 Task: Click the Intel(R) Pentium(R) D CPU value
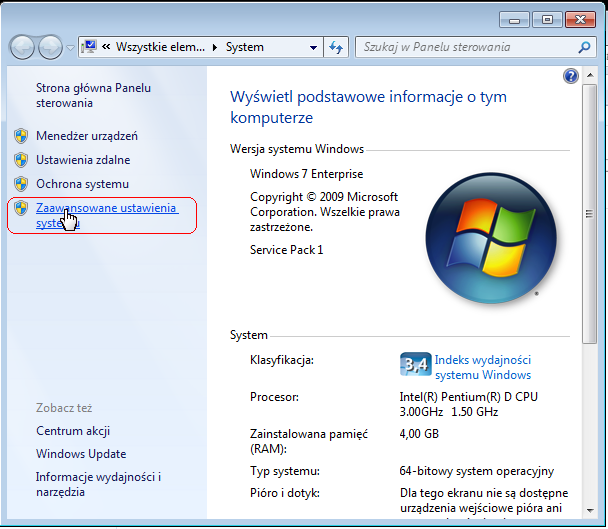[468, 405]
